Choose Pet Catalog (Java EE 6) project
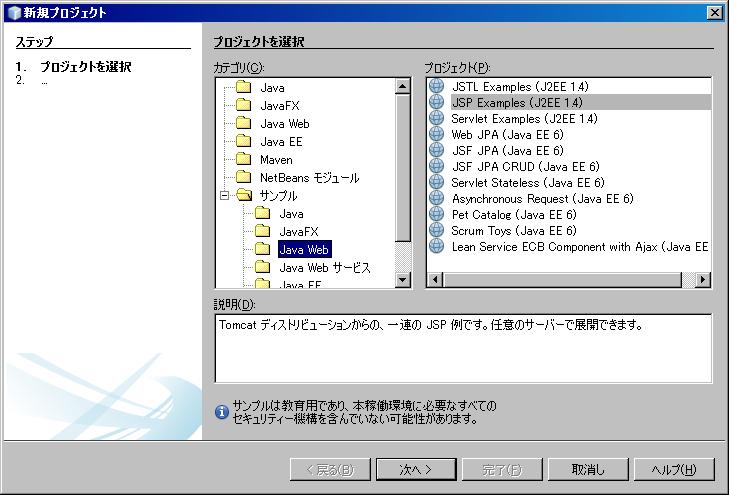 [x=514, y=215]
